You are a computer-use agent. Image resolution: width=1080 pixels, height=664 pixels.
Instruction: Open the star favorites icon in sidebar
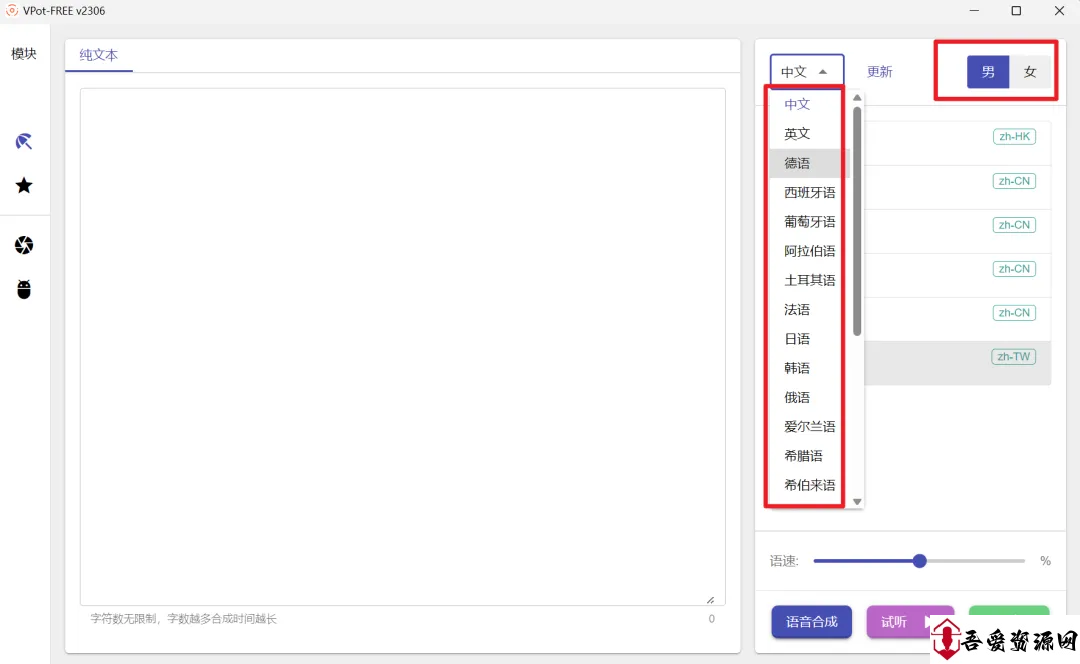click(x=24, y=185)
